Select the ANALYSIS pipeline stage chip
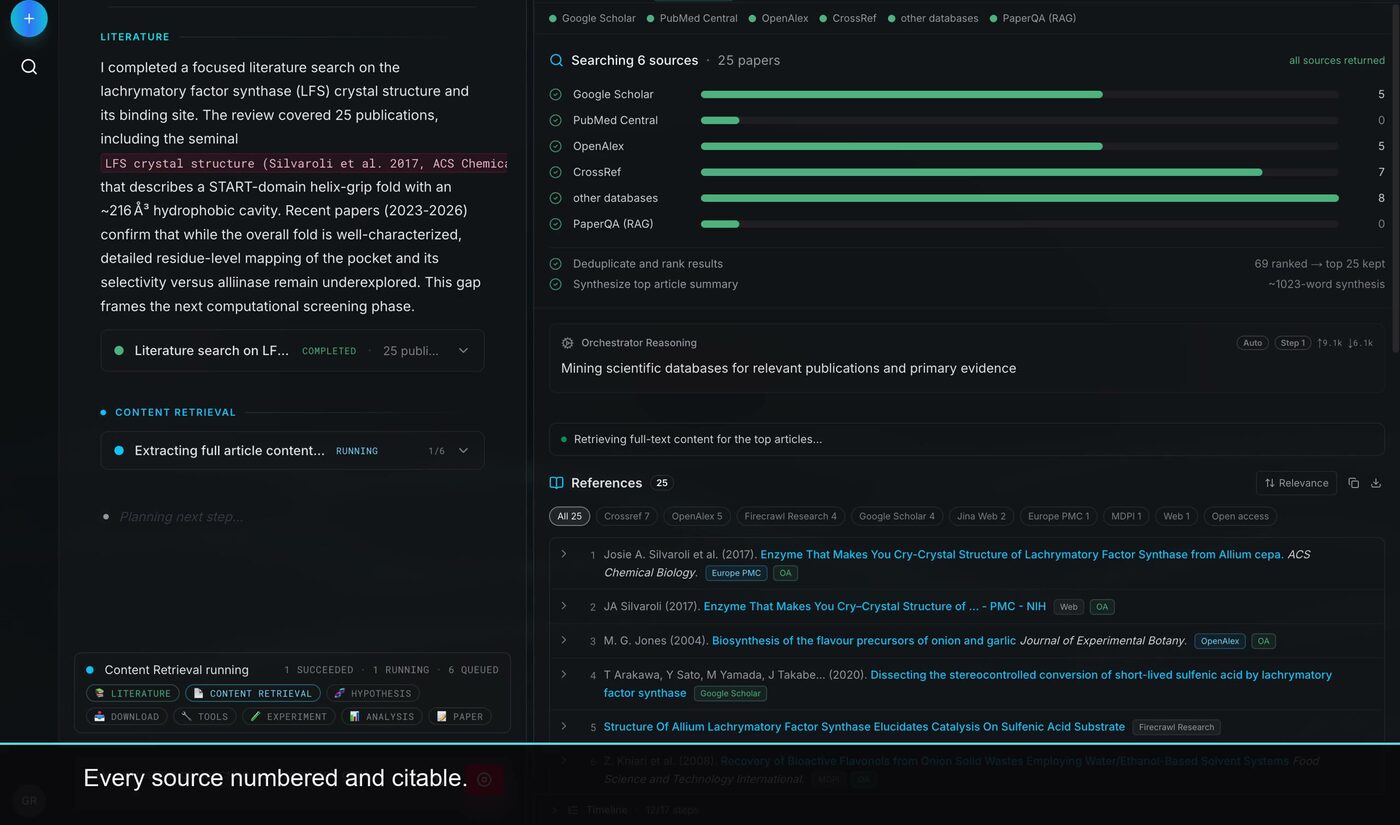This screenshot has width=1400, height=825. tap(382, 716)
